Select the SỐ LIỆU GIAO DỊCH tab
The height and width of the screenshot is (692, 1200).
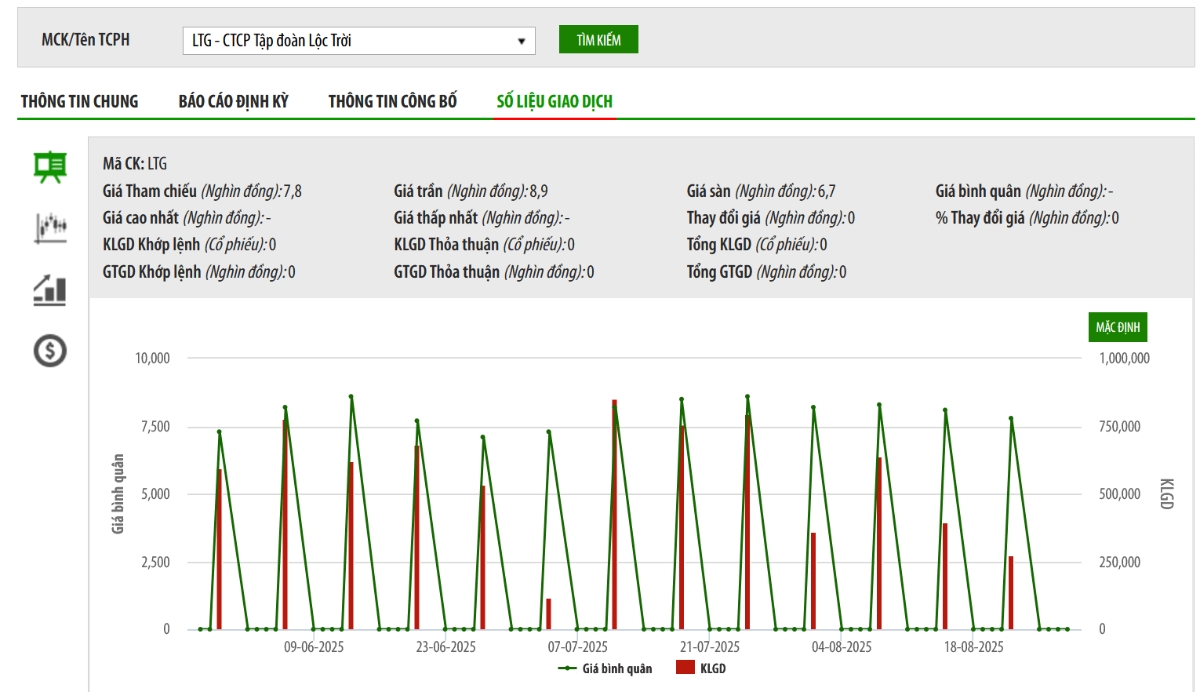tap(555, 101)
